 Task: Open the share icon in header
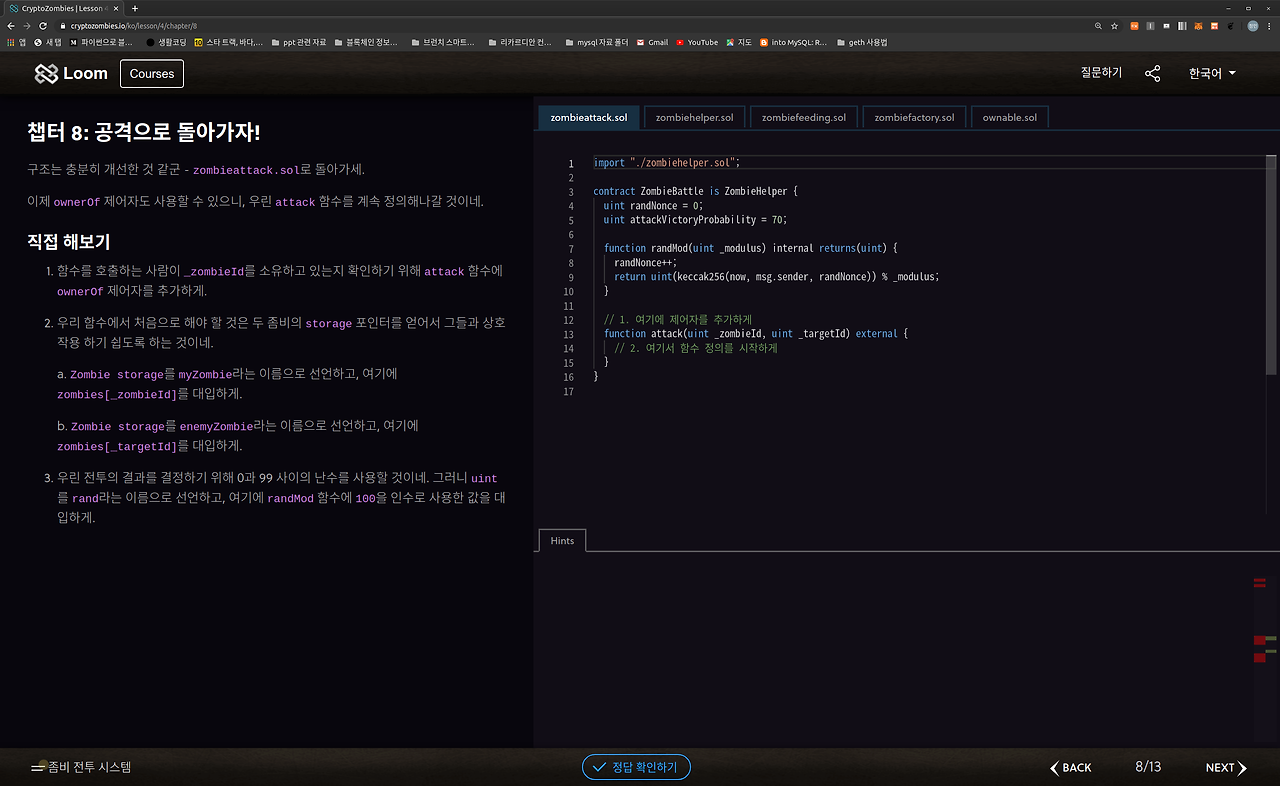1153,73
